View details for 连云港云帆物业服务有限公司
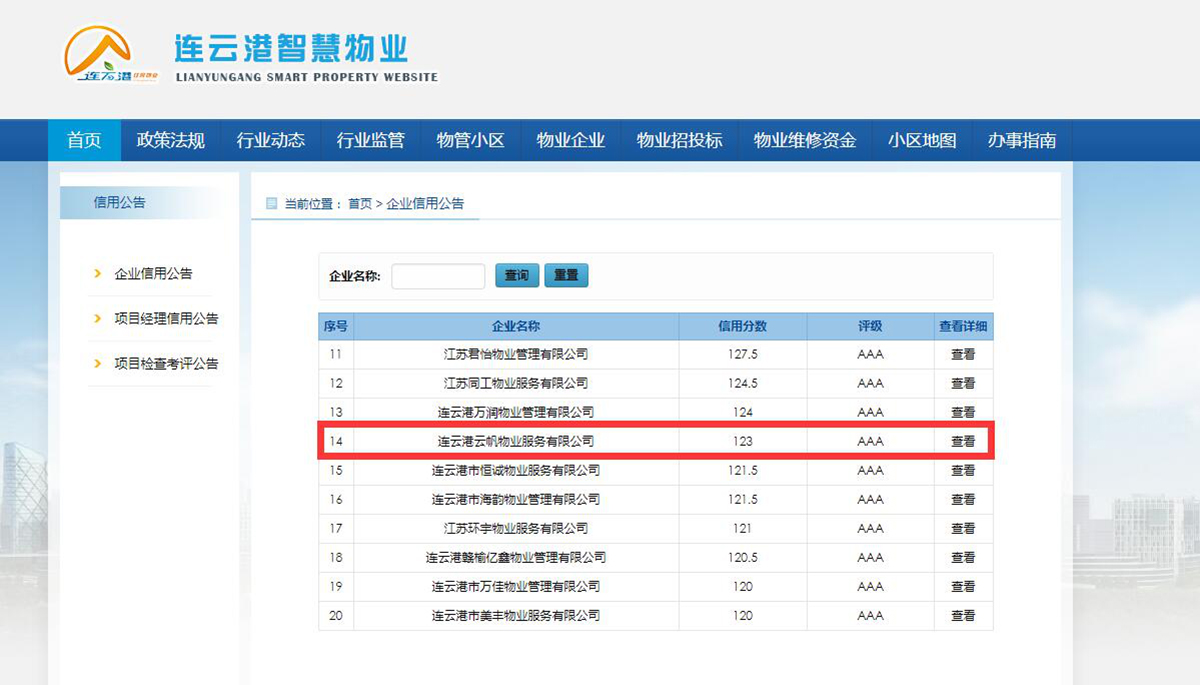1200x685 pixels. pyautogui.click(x=962, y=441)
